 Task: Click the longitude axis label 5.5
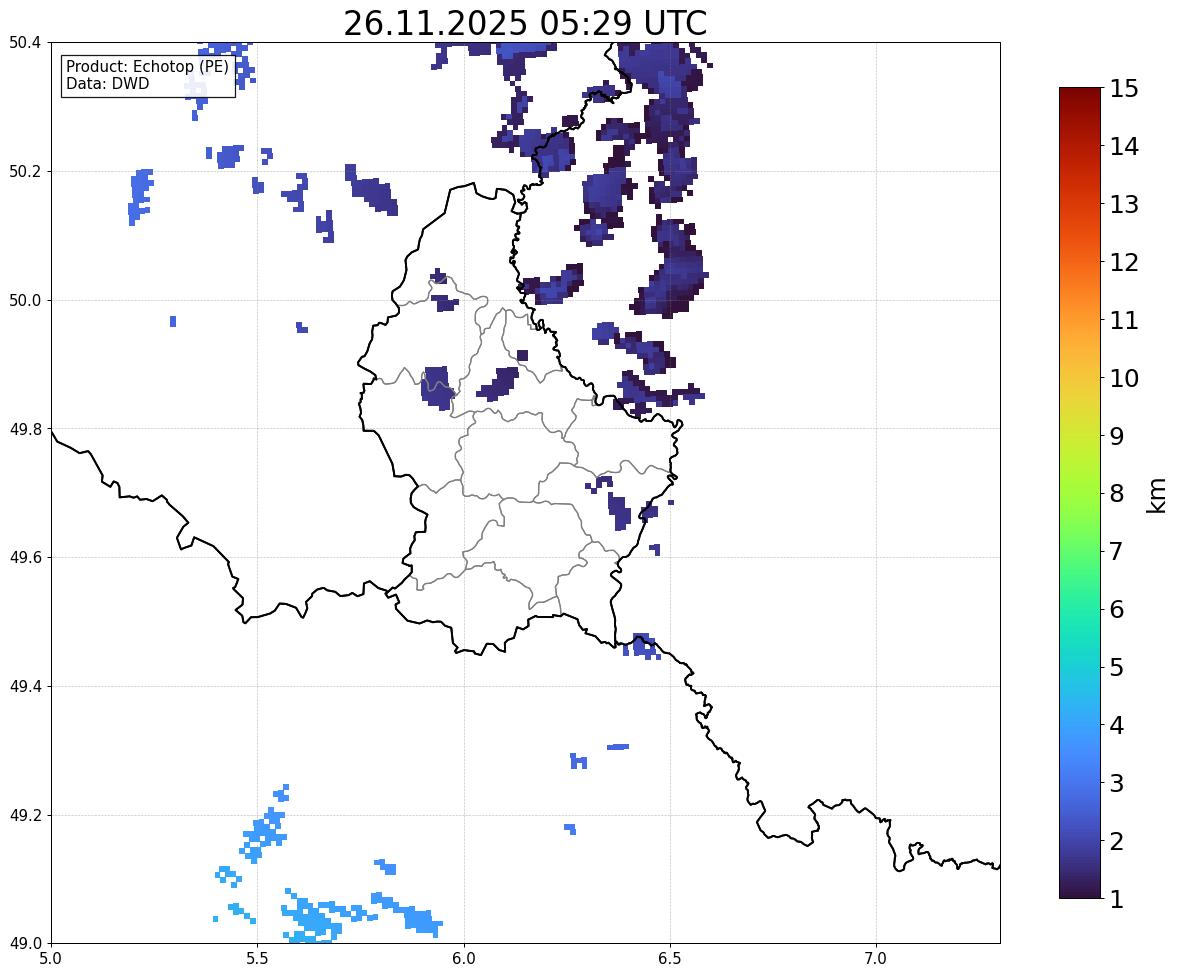pyautogui.click(x=257, y=959)
